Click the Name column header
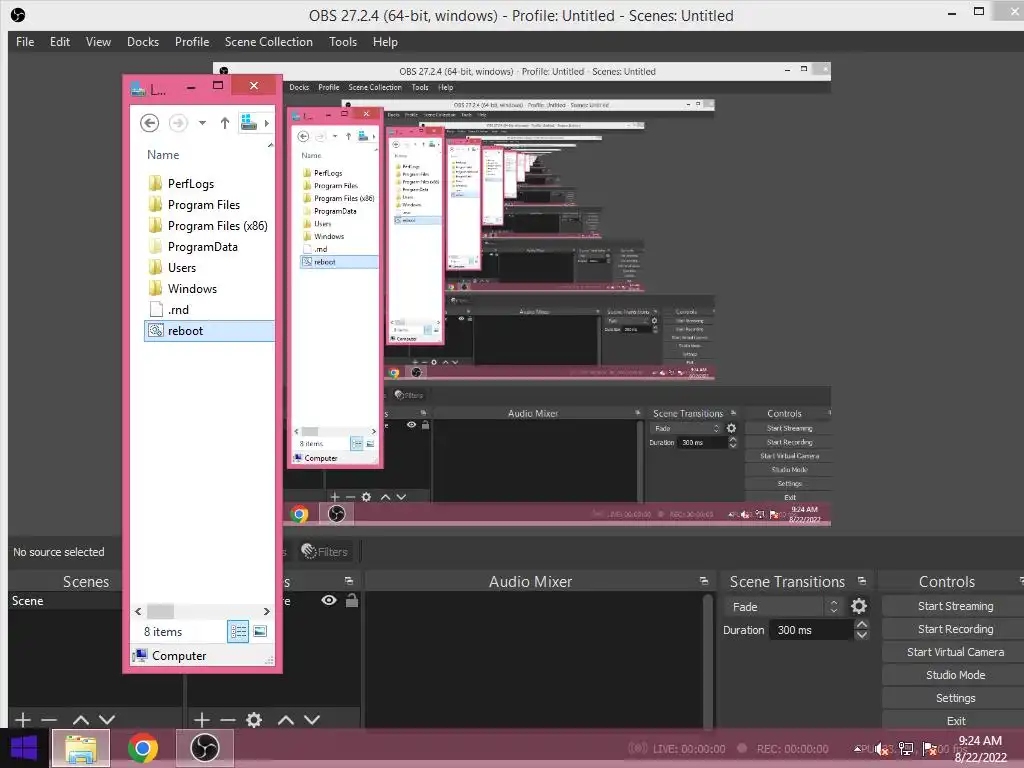1024x768 pixels. pyautogui.click(x=163, y=155)
